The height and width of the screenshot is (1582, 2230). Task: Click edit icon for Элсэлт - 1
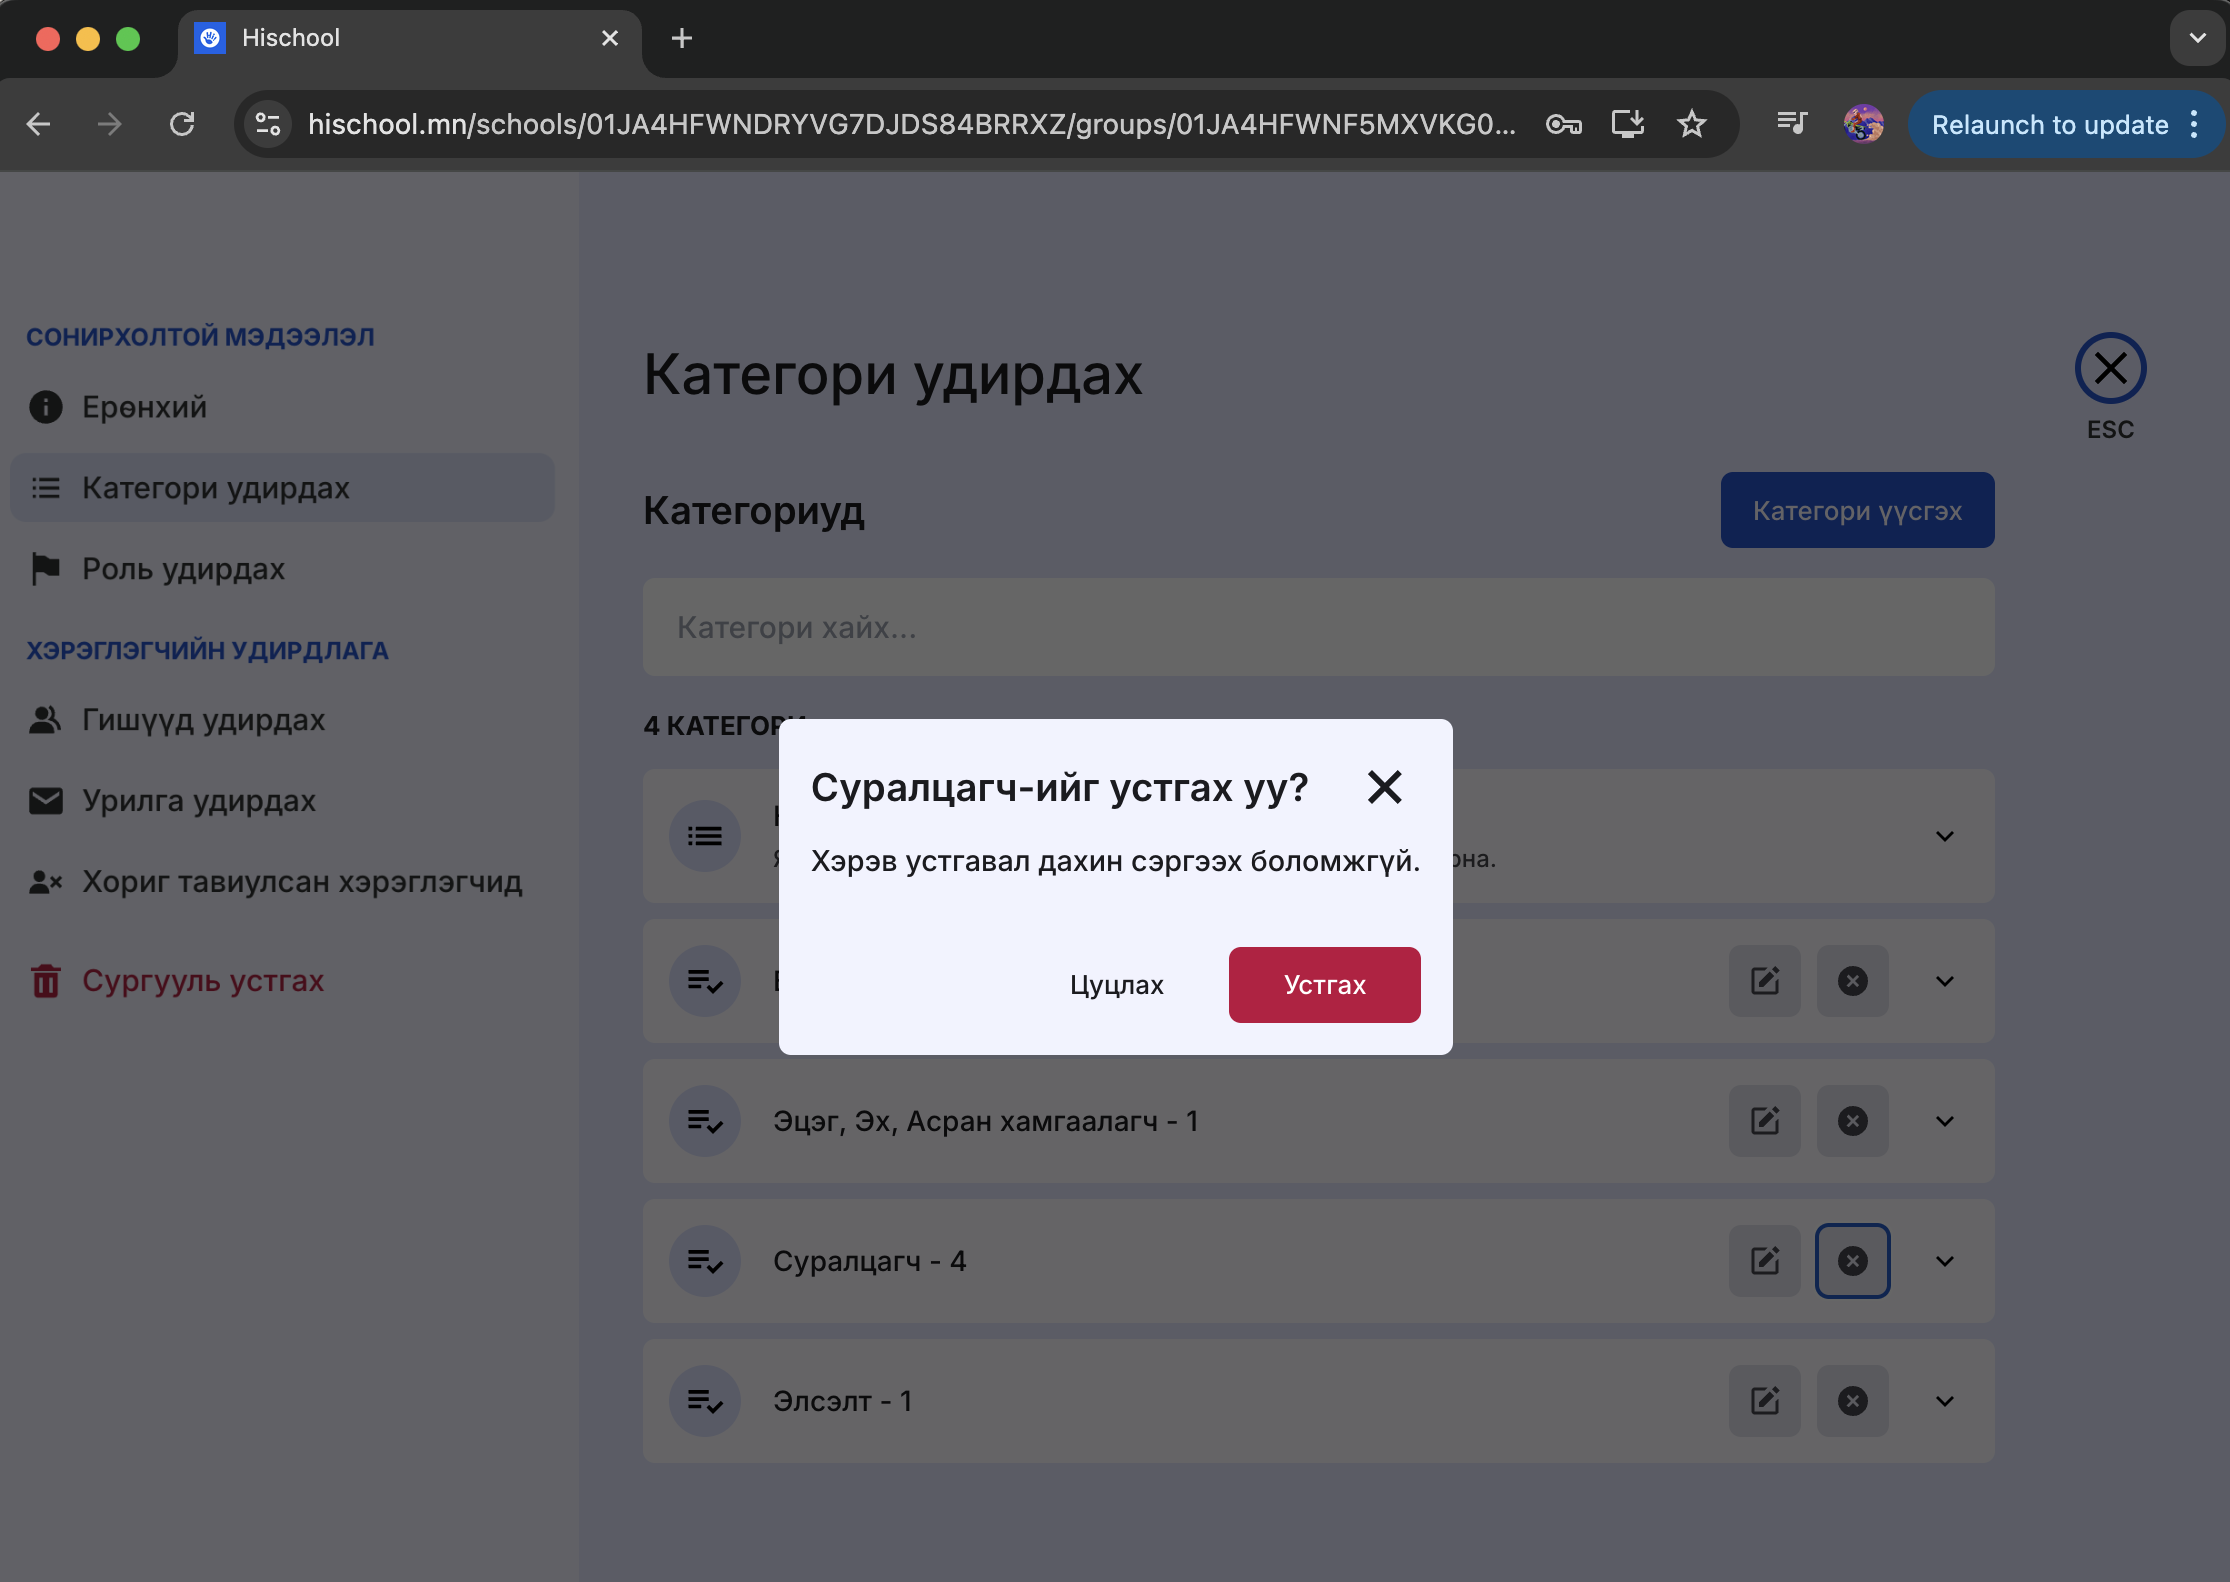pyautogui.click(x=1764, y=1401)
